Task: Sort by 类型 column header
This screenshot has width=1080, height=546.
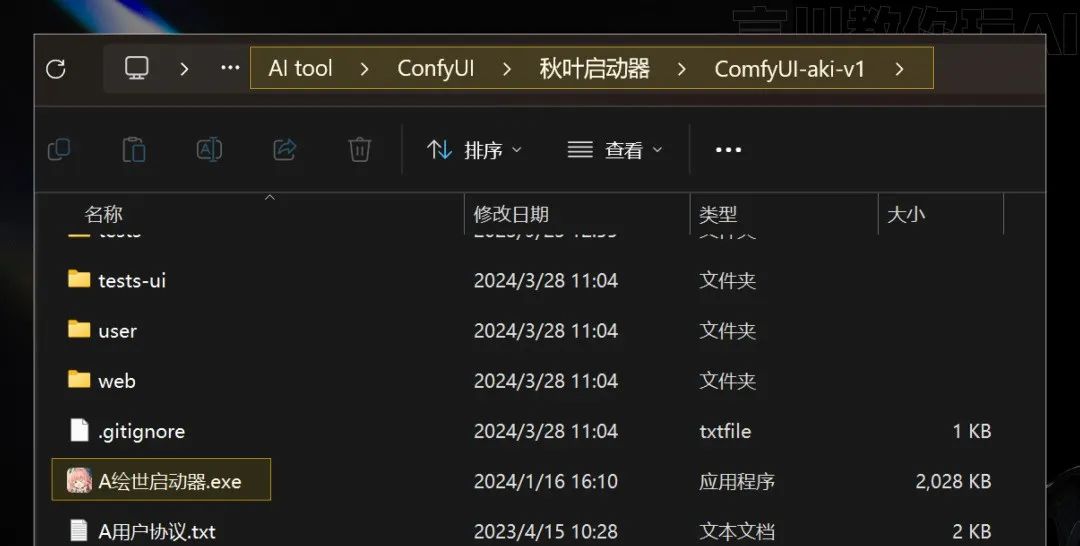Action: (718, 214)
